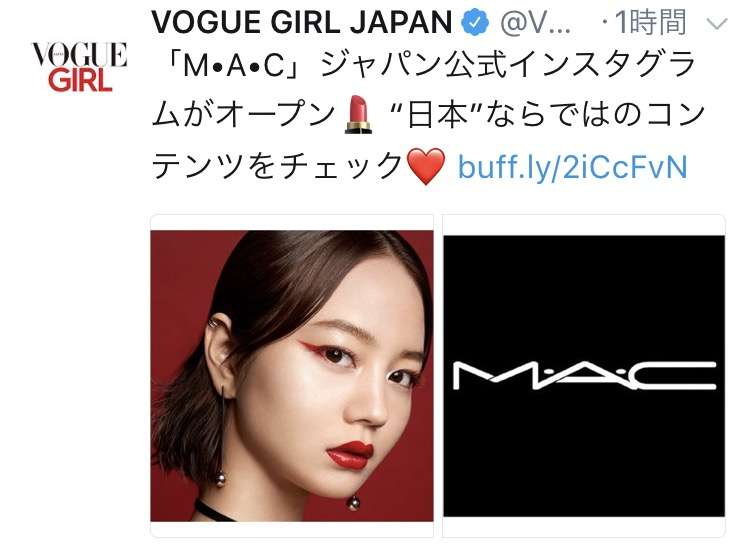This screenshot has height=557, width=750.
Task: Open VOGUE GIRL JAPAN account name
Action: (301, 22)
